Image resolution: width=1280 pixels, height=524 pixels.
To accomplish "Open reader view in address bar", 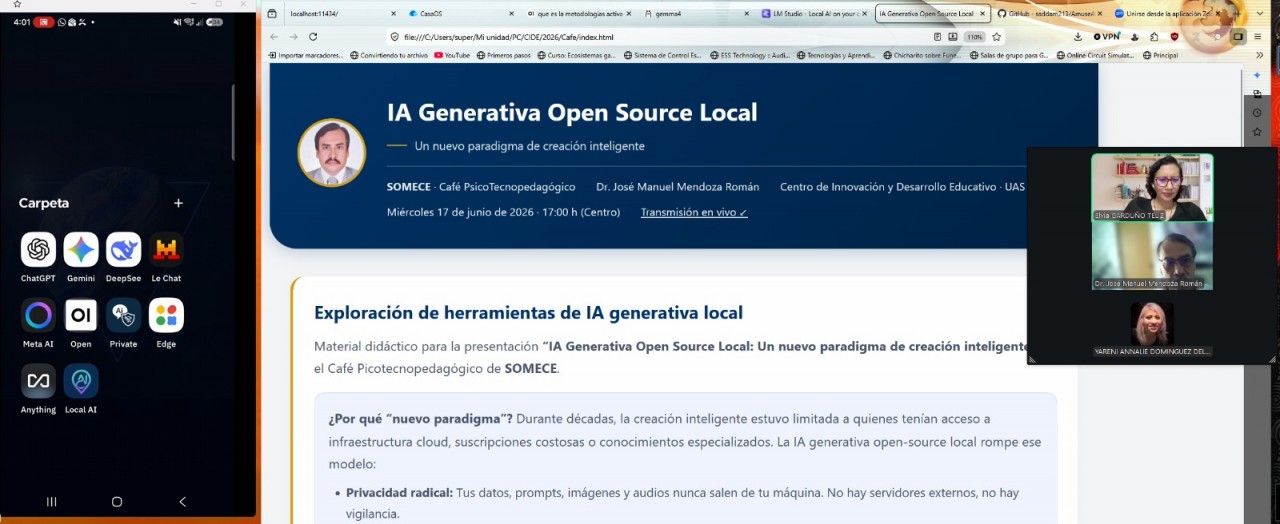I will coord(938,37).
